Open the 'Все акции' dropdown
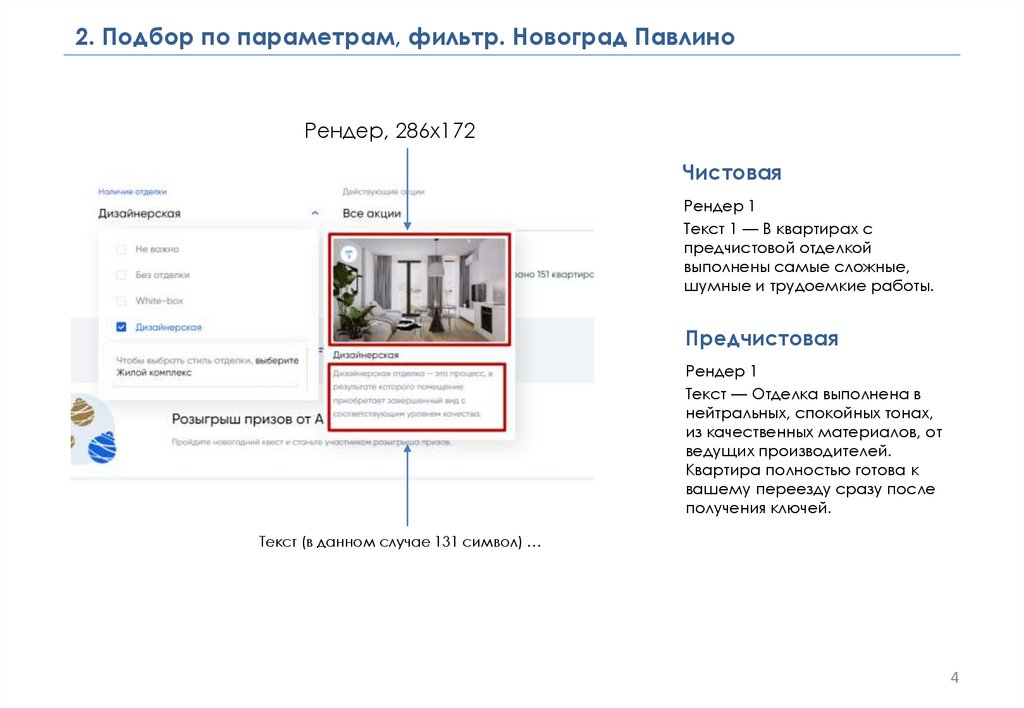Image resolution: width=1024 pixels, height=708 pixels. [x=372, y=213]
